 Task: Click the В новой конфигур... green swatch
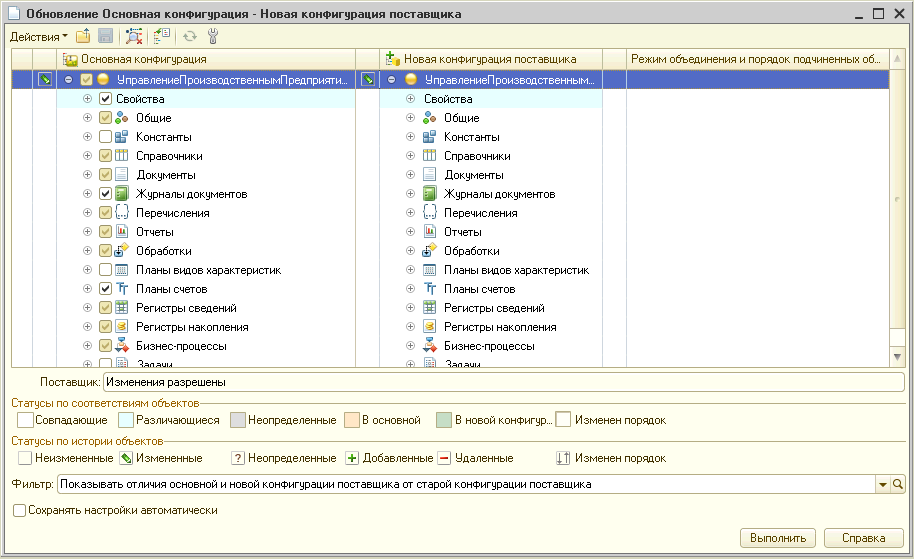pyautogui.click(x=444, y=420)
